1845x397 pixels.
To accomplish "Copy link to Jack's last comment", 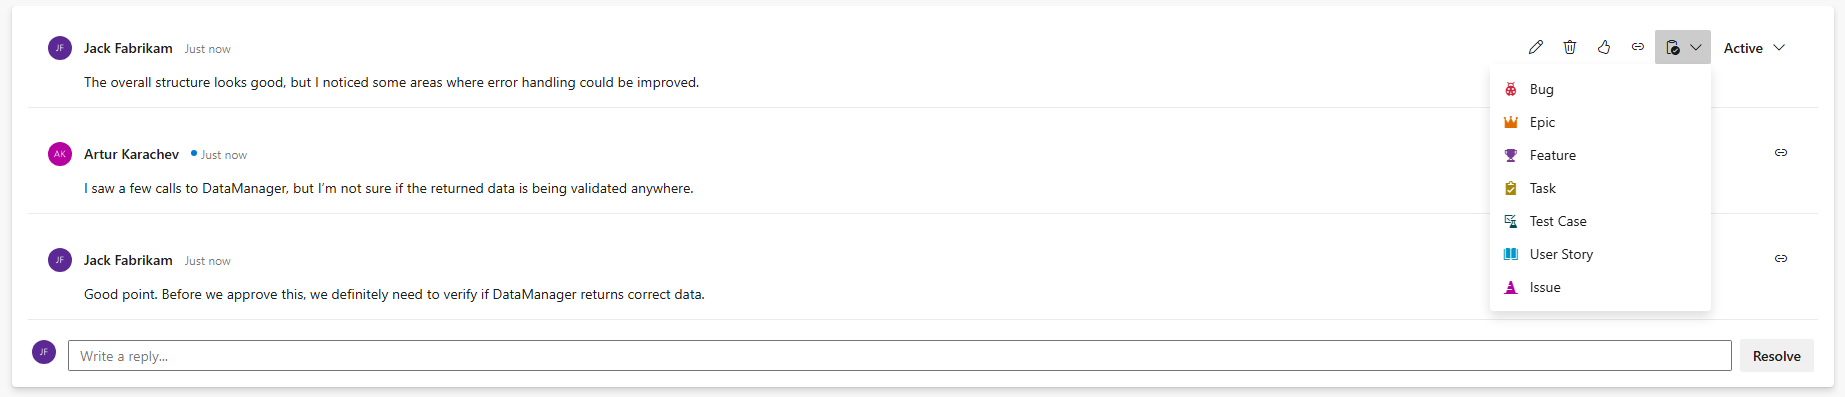I will 1781,258.
